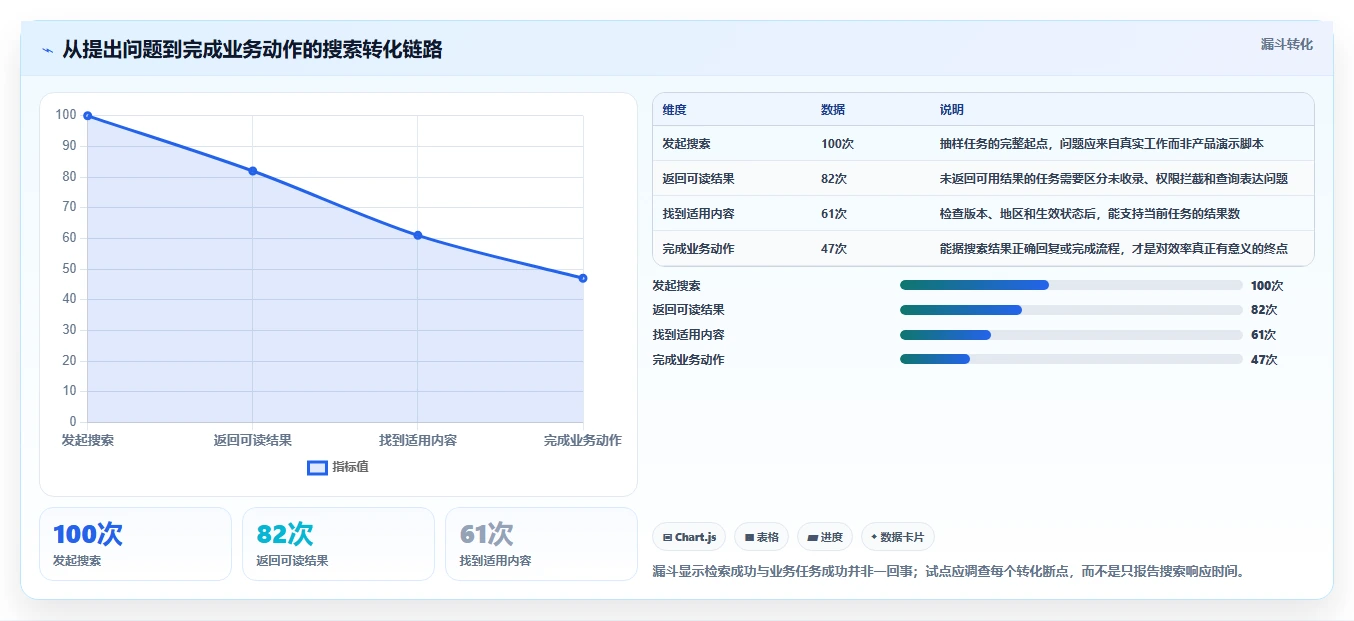Click the 表格 tag chip
Viewport: 1354px width, 621px height.
761,537
